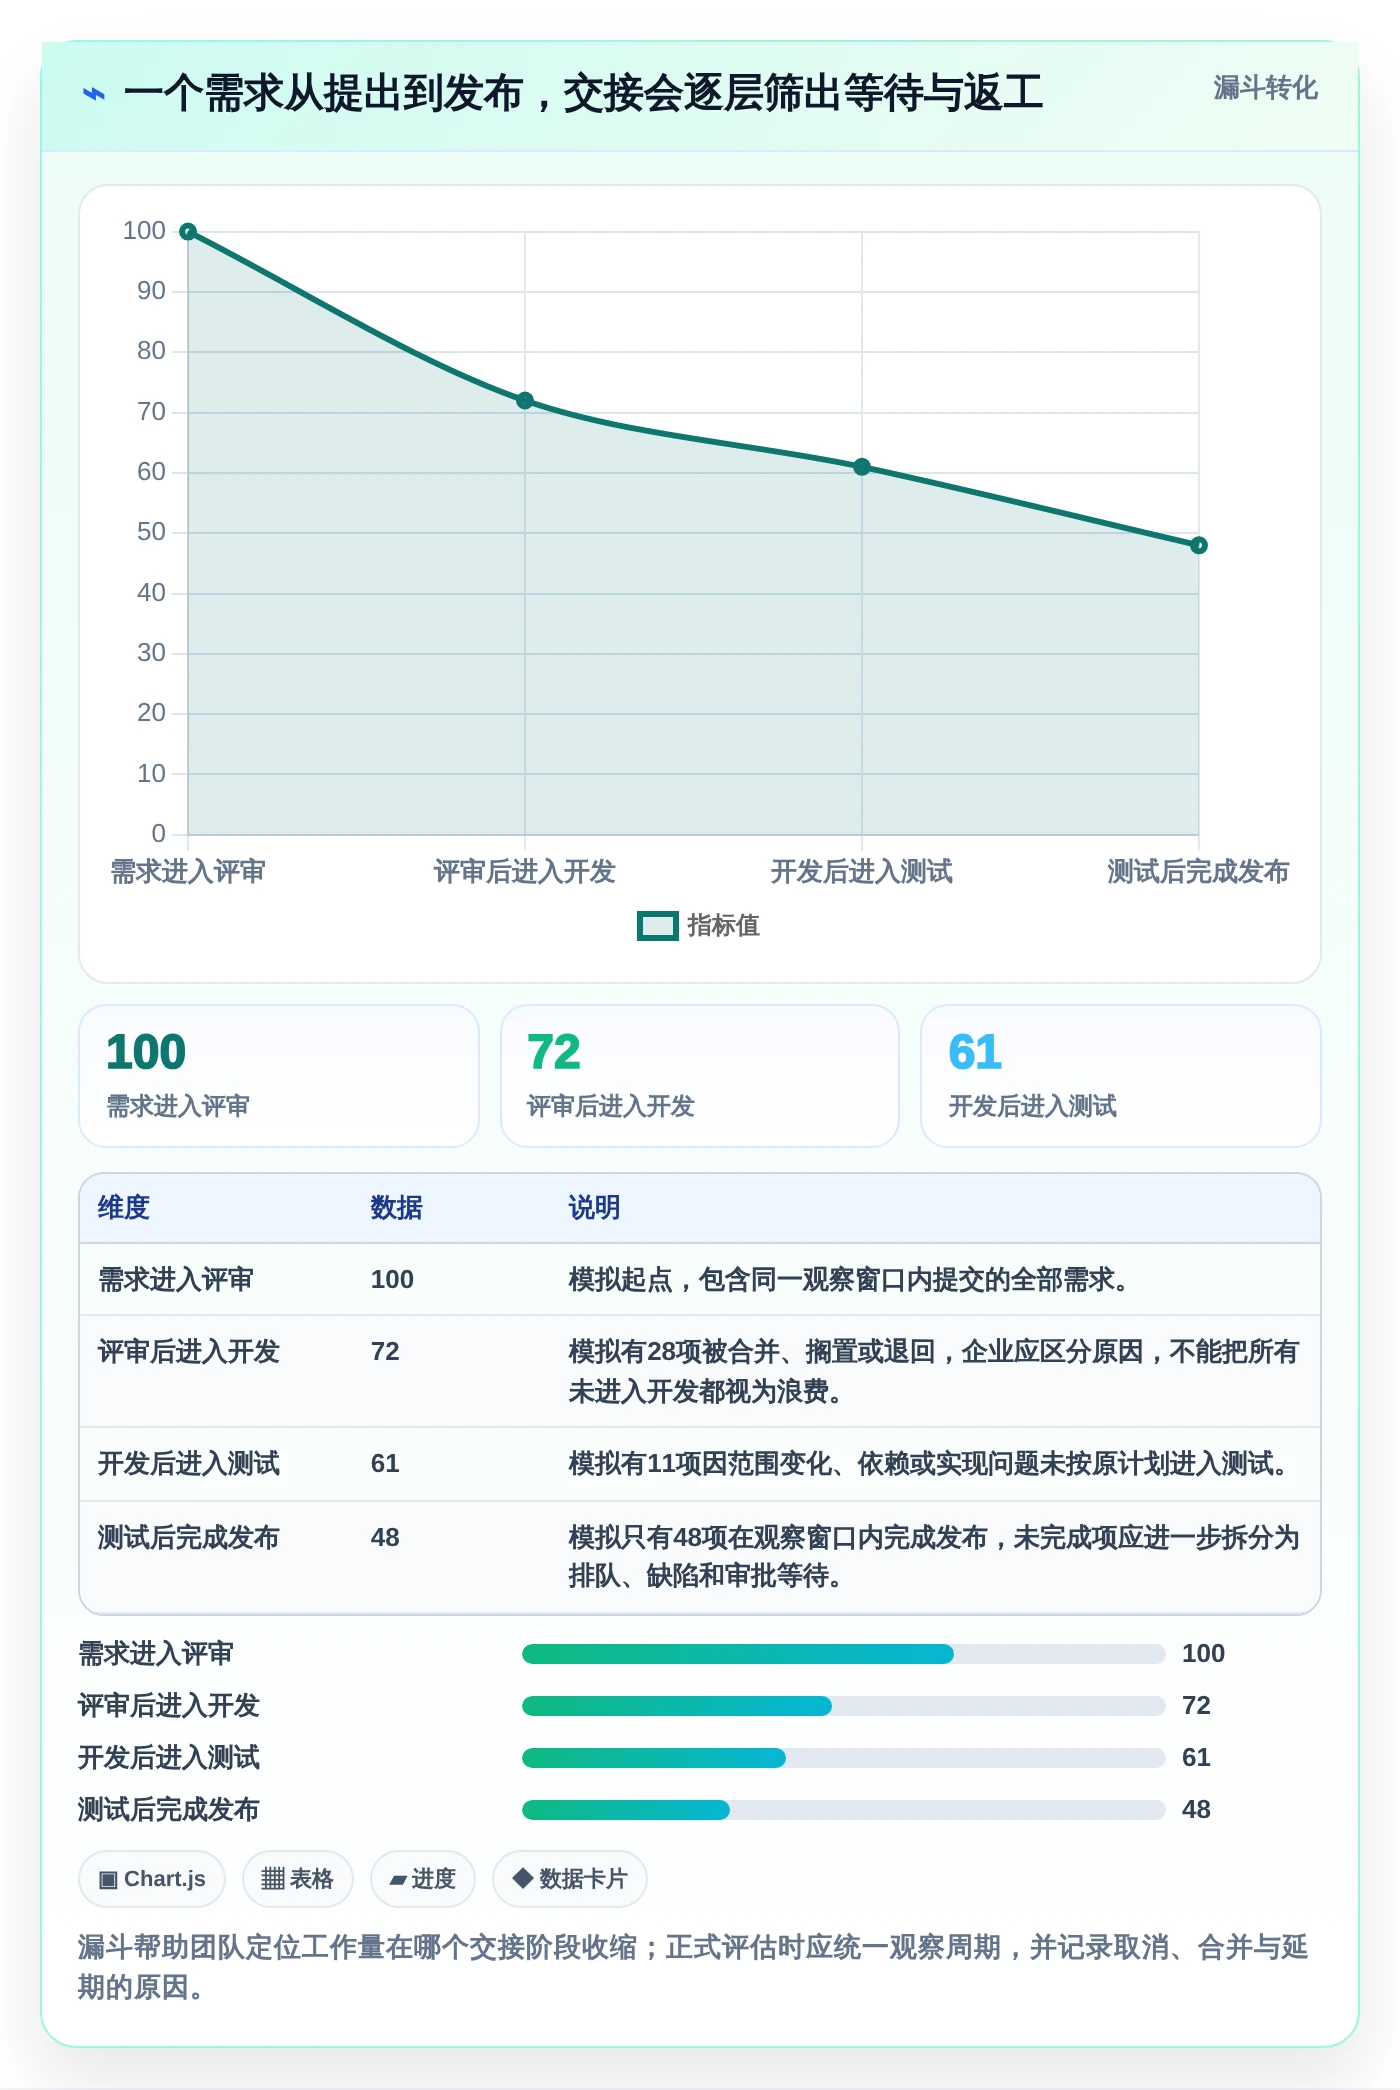
Task: Click description starting 模拟有28项被合并
Action: click(x=934, y=1371)
